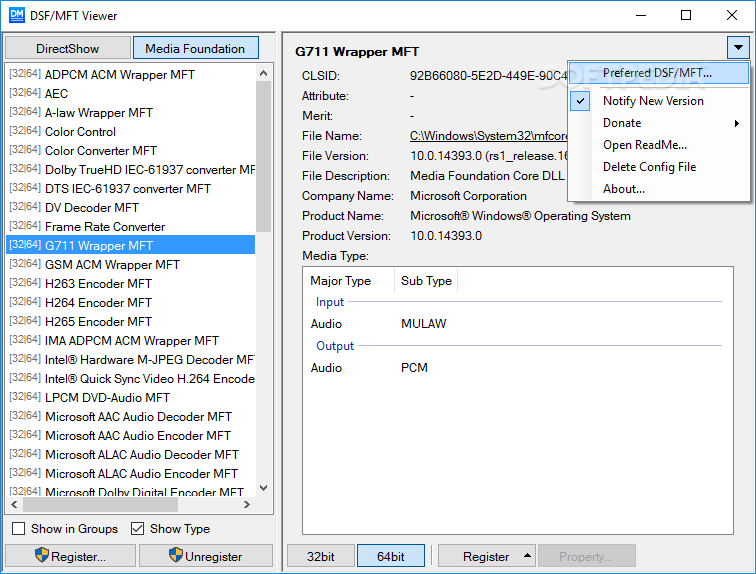
Task: Select Color Control in the list
Action: 131,132
